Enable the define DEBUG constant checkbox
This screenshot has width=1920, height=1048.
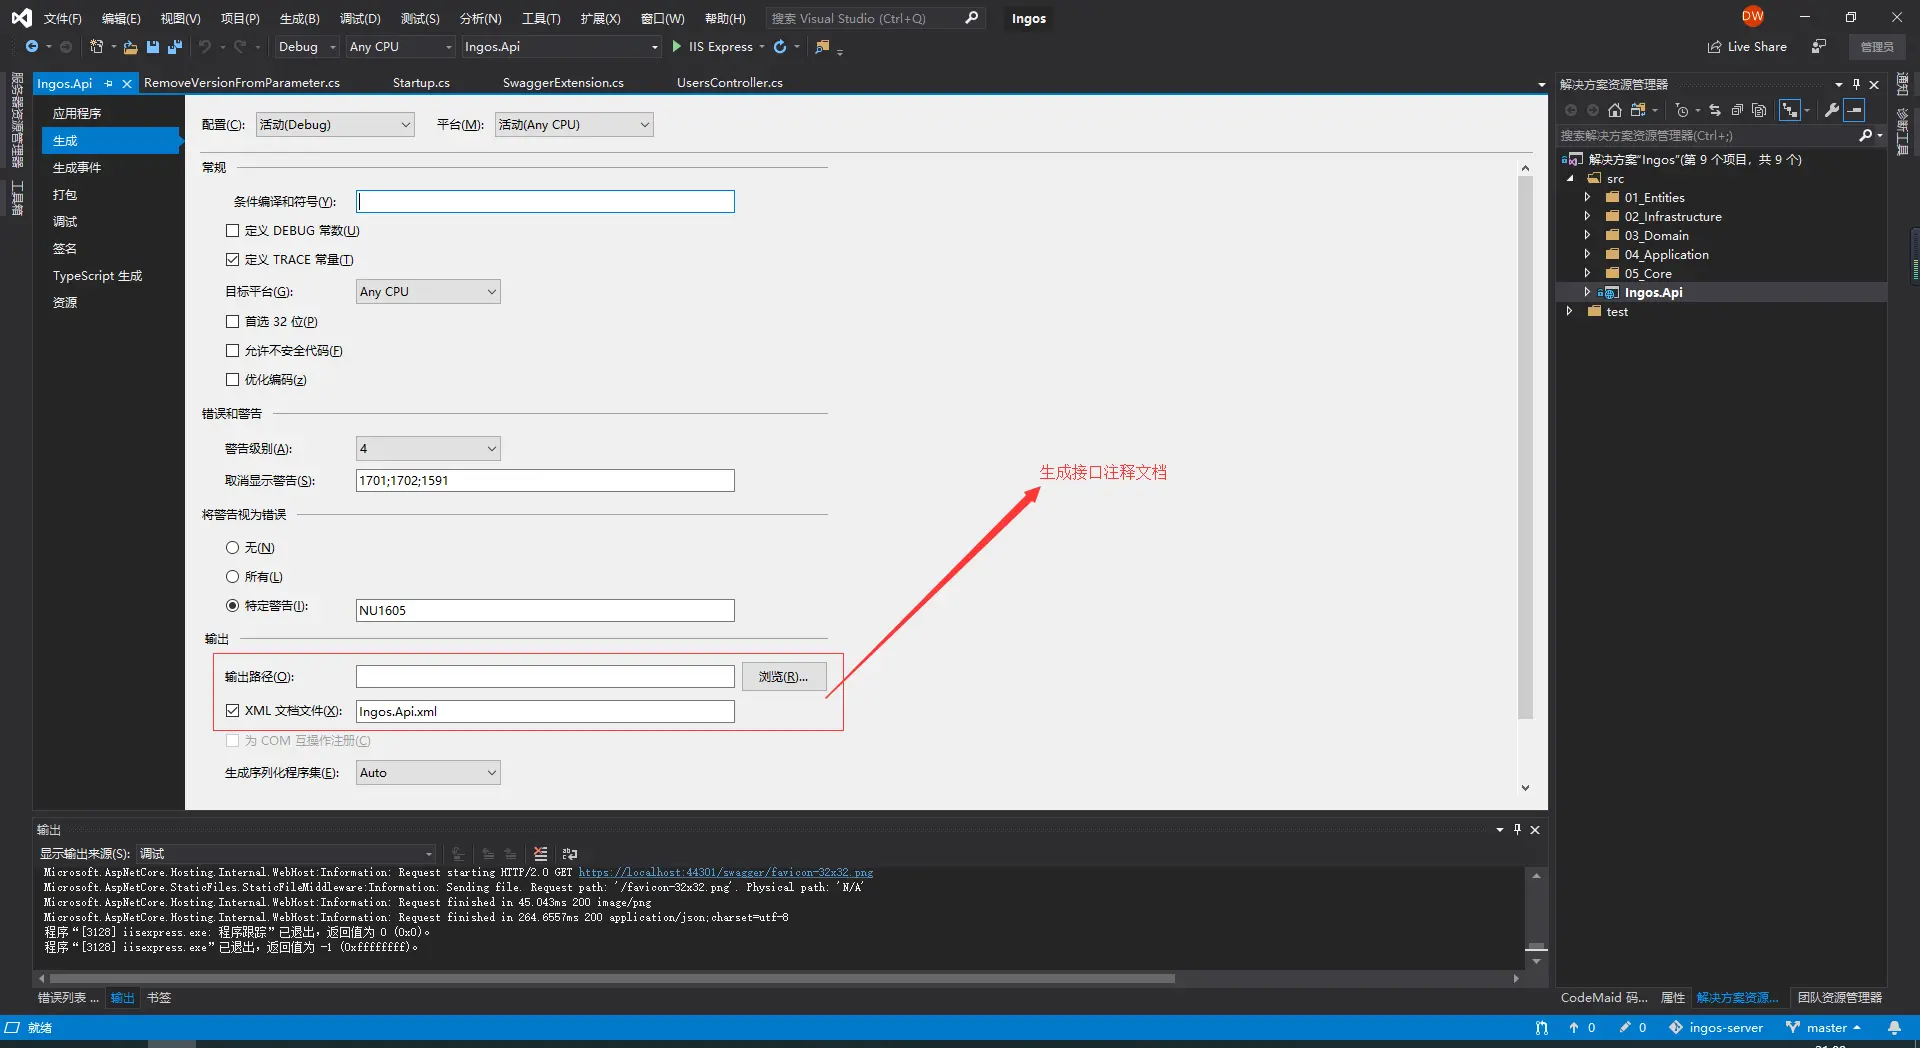pos(232,231)
